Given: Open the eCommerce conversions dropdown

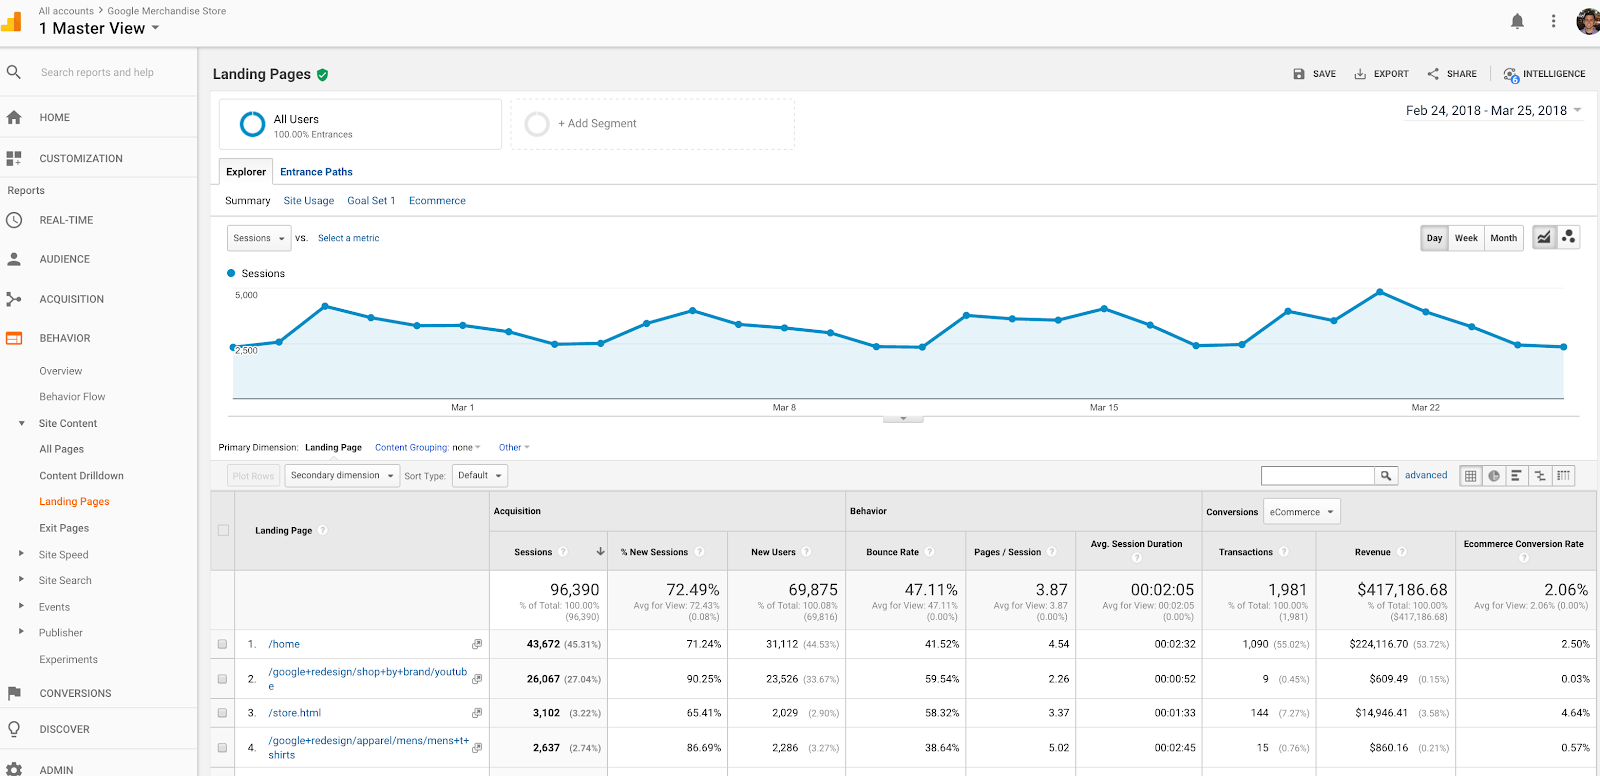Looking at the screenshot, I should [x=1301, y=512].
